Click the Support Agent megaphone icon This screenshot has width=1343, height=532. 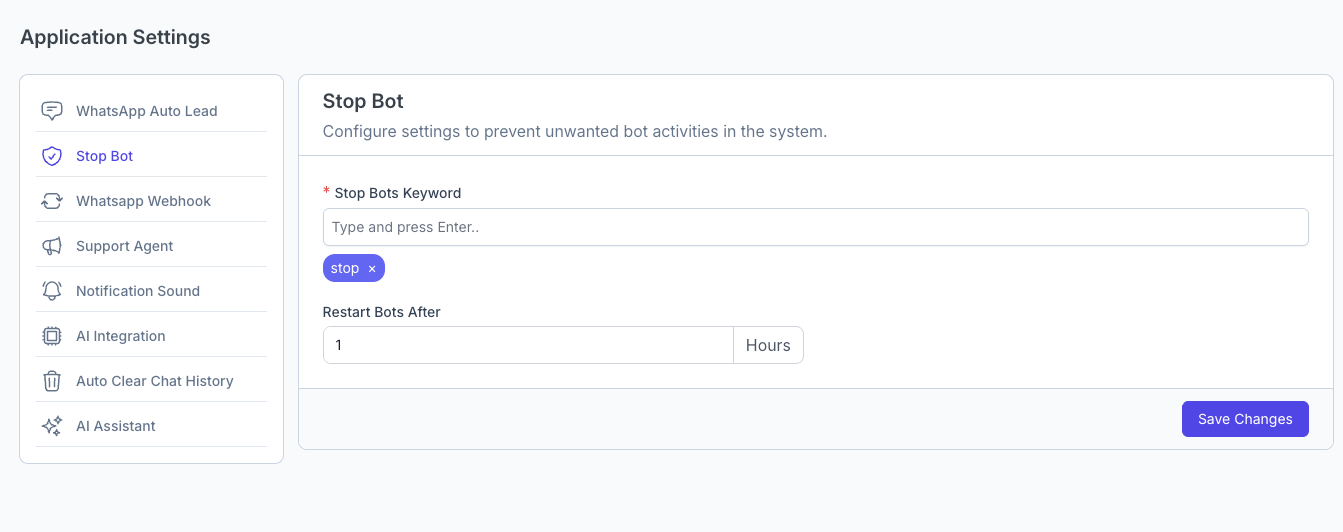click(x=52, y=246)
